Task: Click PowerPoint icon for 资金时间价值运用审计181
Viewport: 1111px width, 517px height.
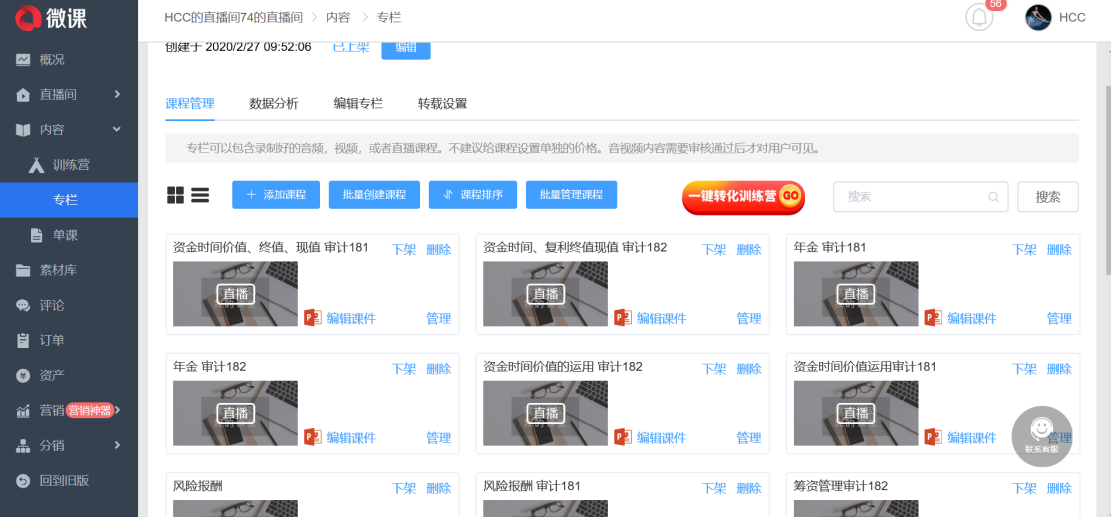Action: coord(933,437)
